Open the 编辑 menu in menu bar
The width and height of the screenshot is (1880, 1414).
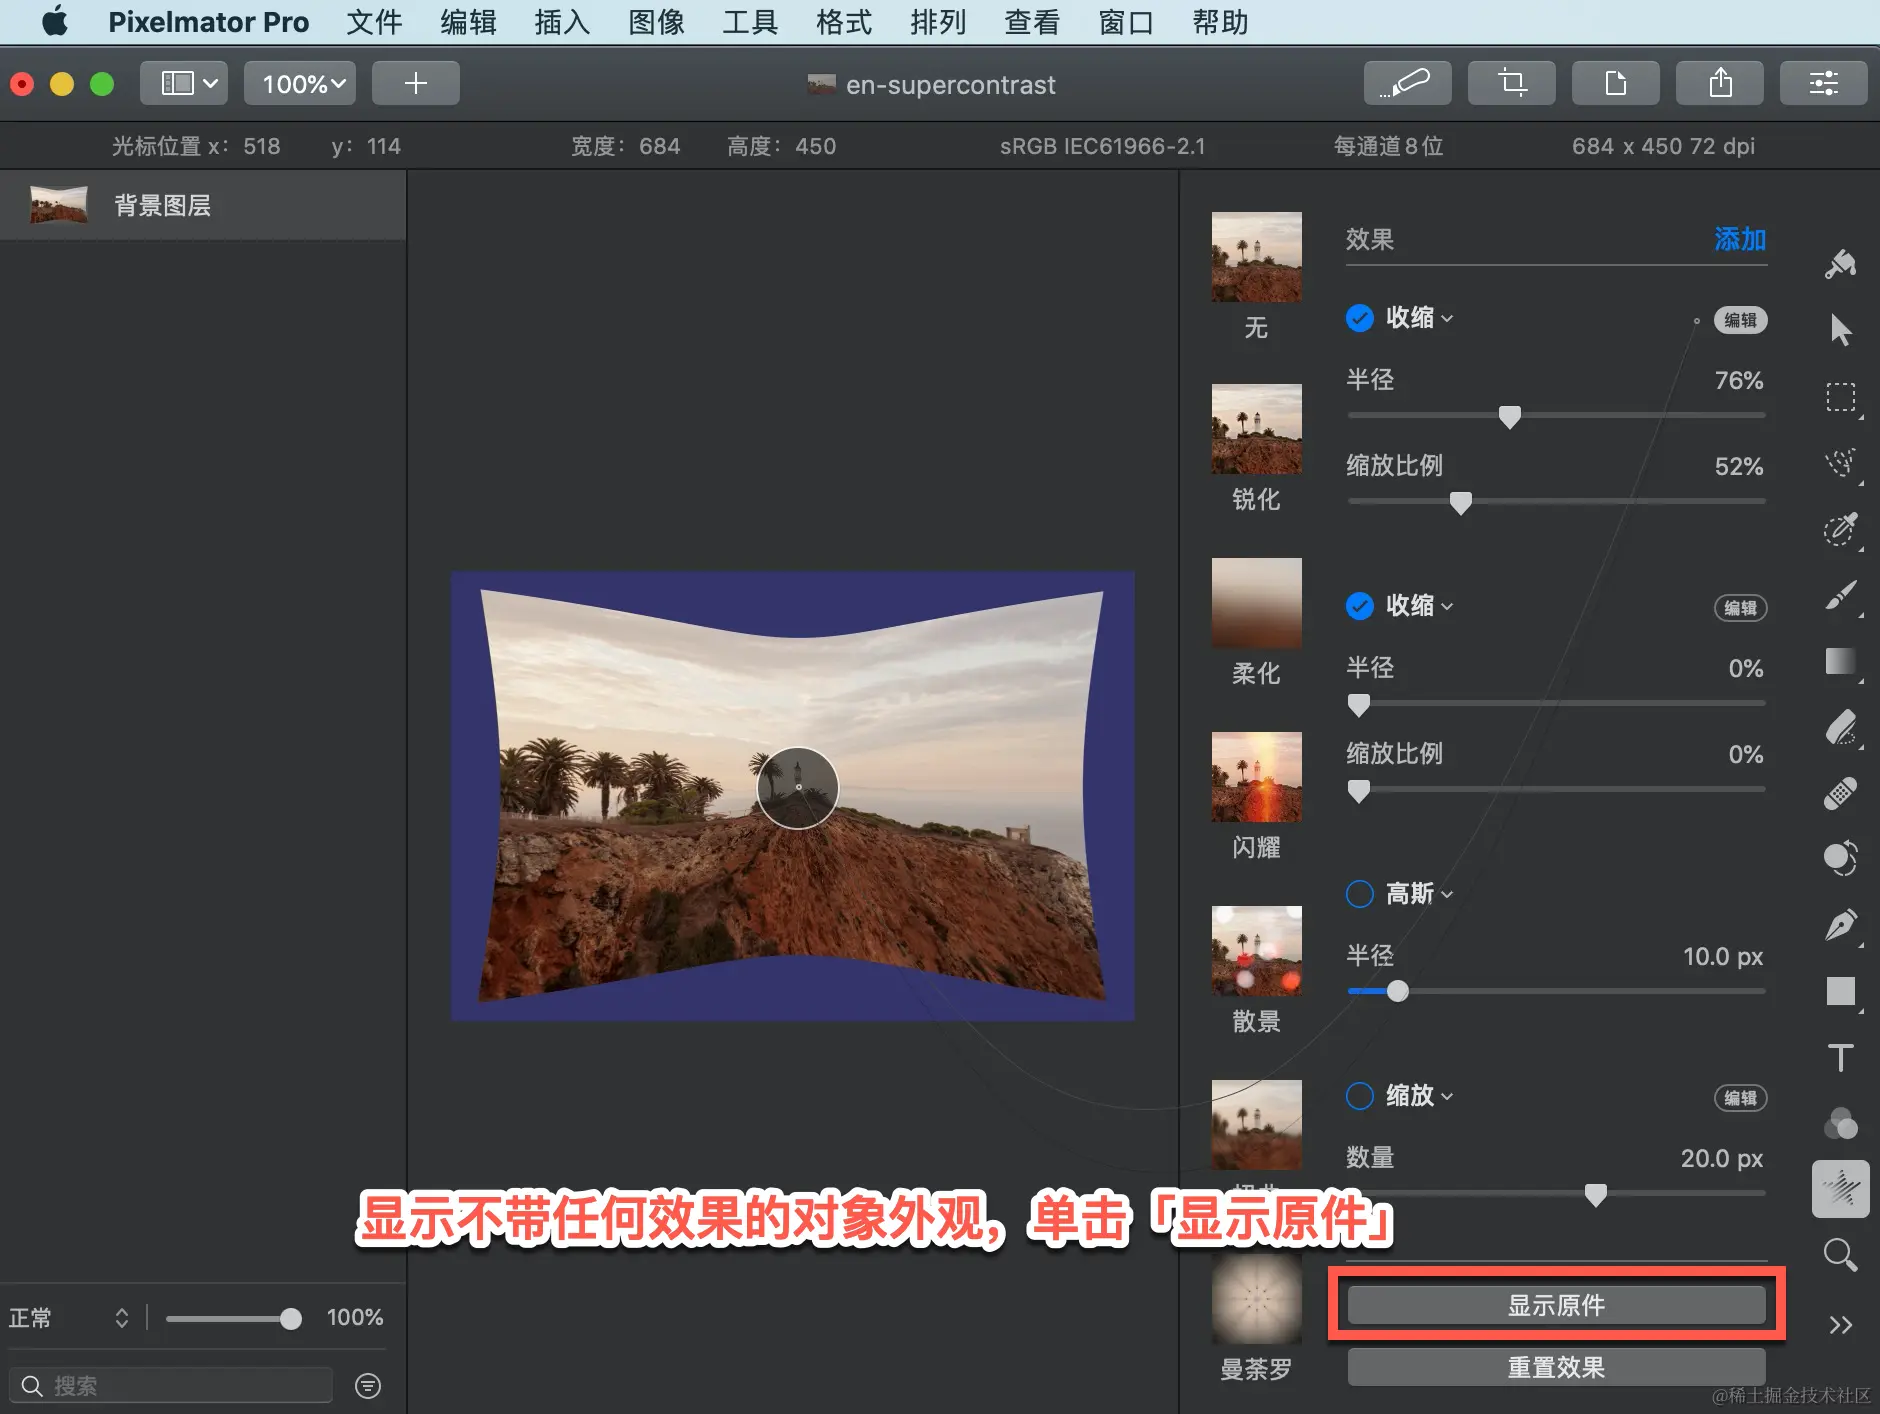tap(468, 22)
